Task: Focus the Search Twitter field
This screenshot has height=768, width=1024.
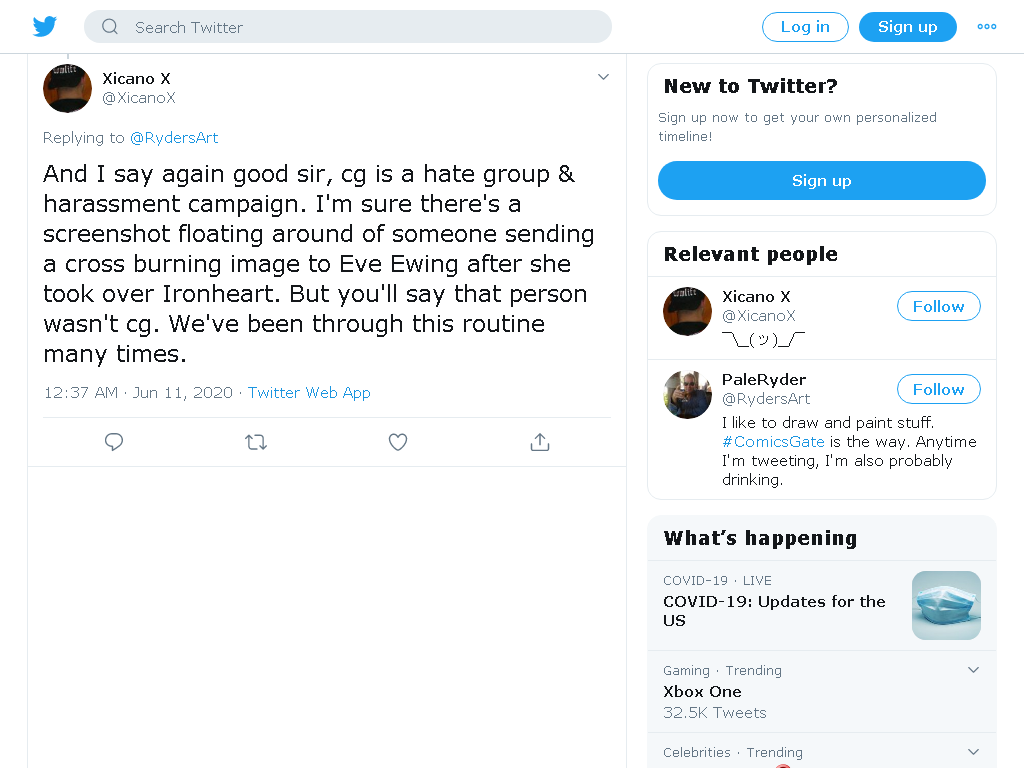Action: point(347,27)
